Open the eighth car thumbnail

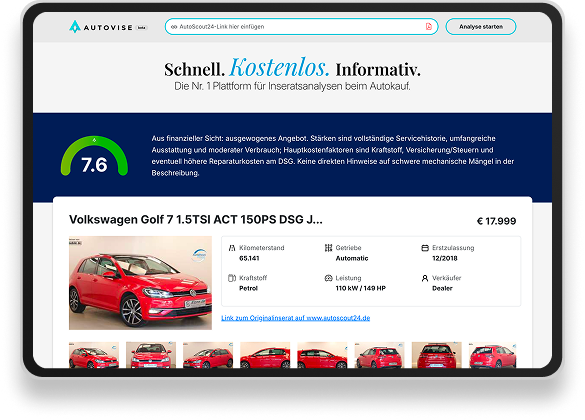[493, 355]
